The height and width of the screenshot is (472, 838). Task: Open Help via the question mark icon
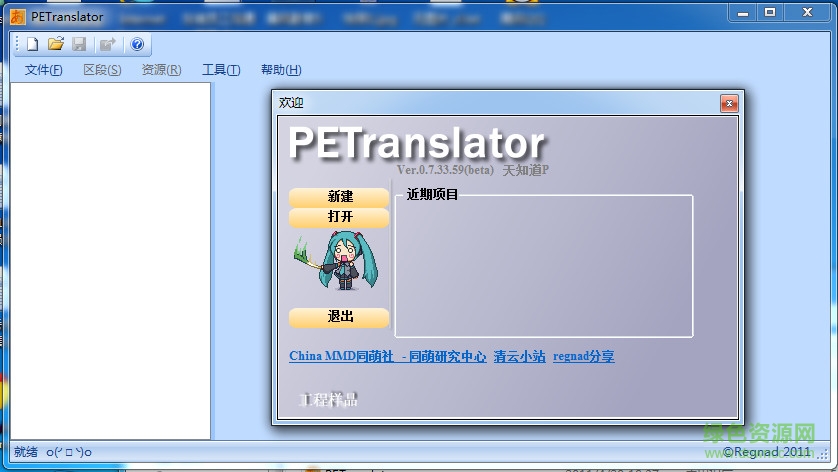[137, 44]
